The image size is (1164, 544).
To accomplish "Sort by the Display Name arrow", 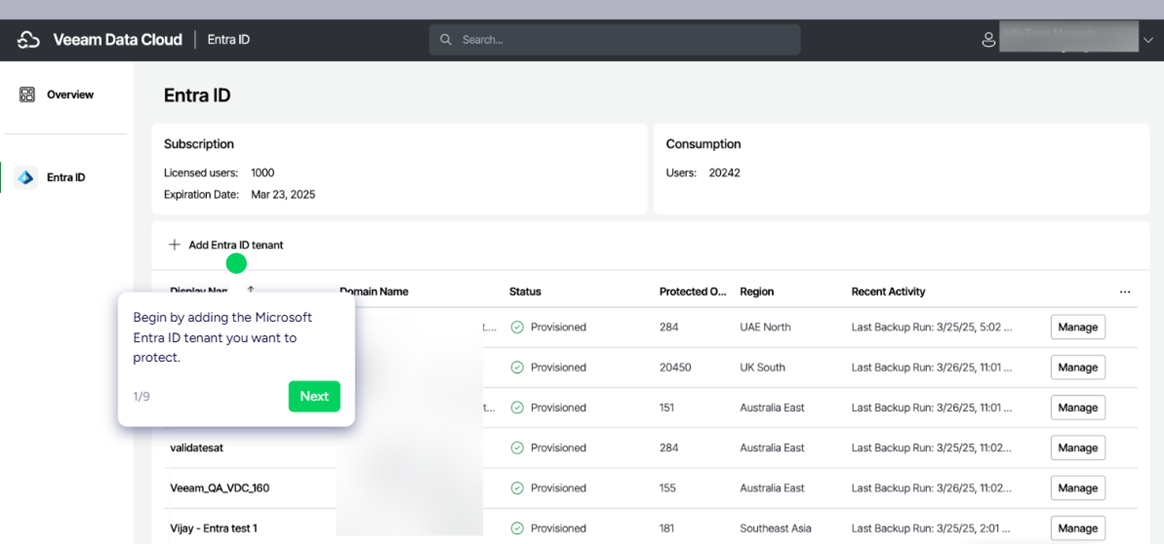I will click(x=251, y=291).
